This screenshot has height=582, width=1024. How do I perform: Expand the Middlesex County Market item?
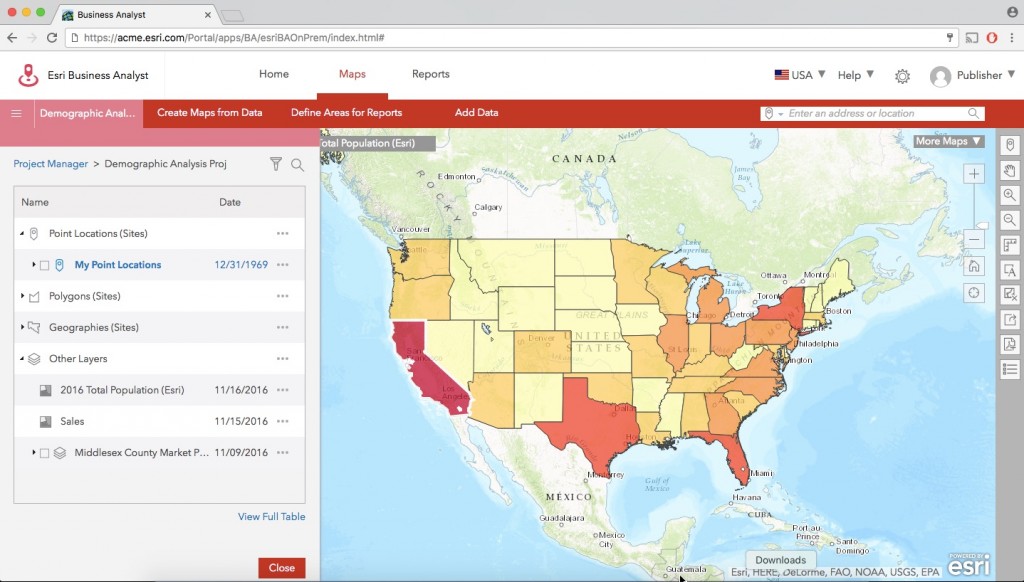pos(33,452)
